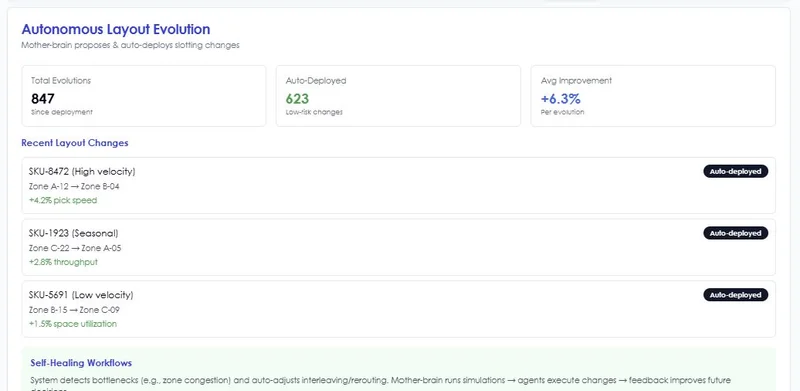Select the SKU-8472 (High velocity) row title
The width and height of the screenshot is (800, 391).
pyautogui.click(x=82, y=172)
